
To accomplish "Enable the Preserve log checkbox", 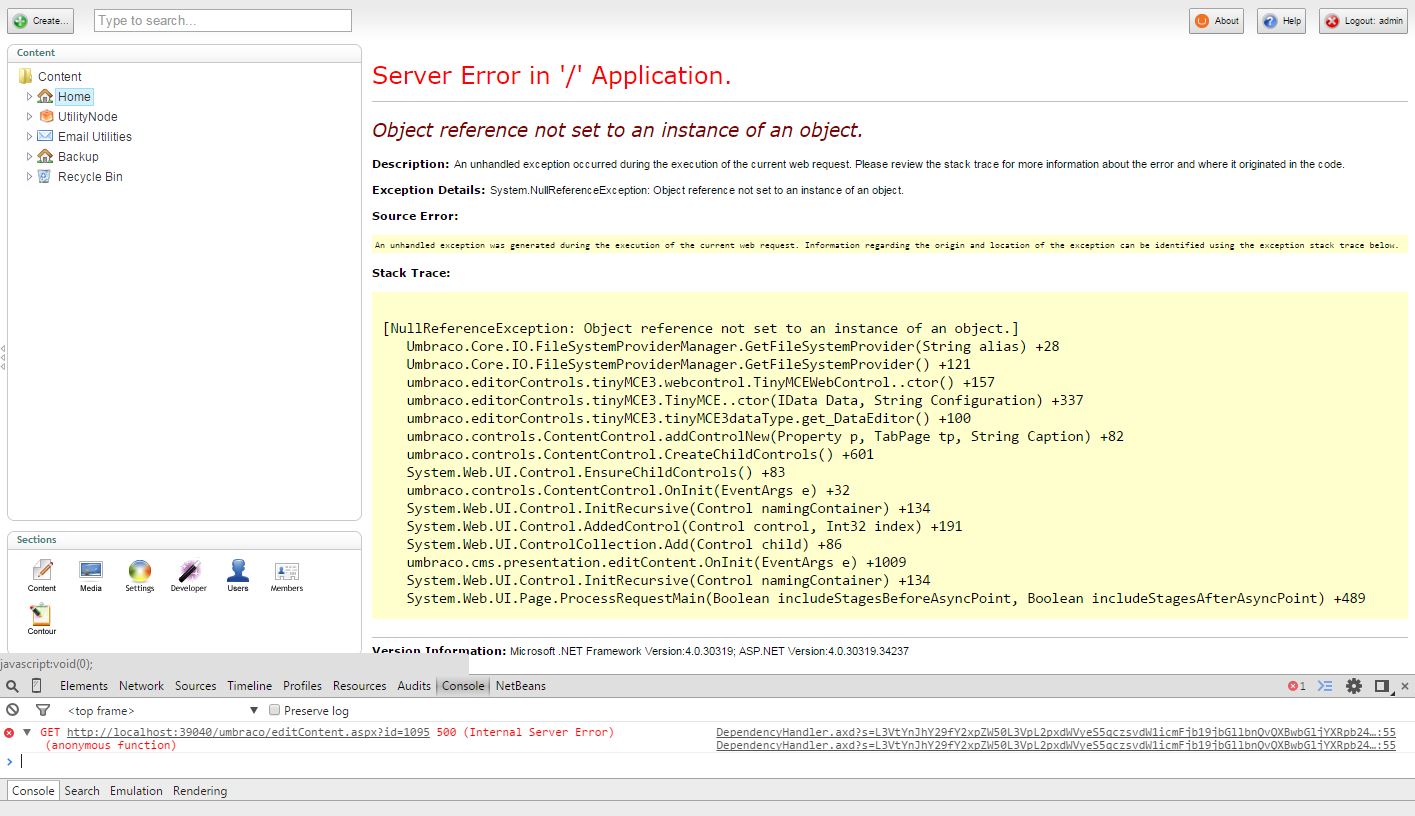I will (x=274, y=710).
